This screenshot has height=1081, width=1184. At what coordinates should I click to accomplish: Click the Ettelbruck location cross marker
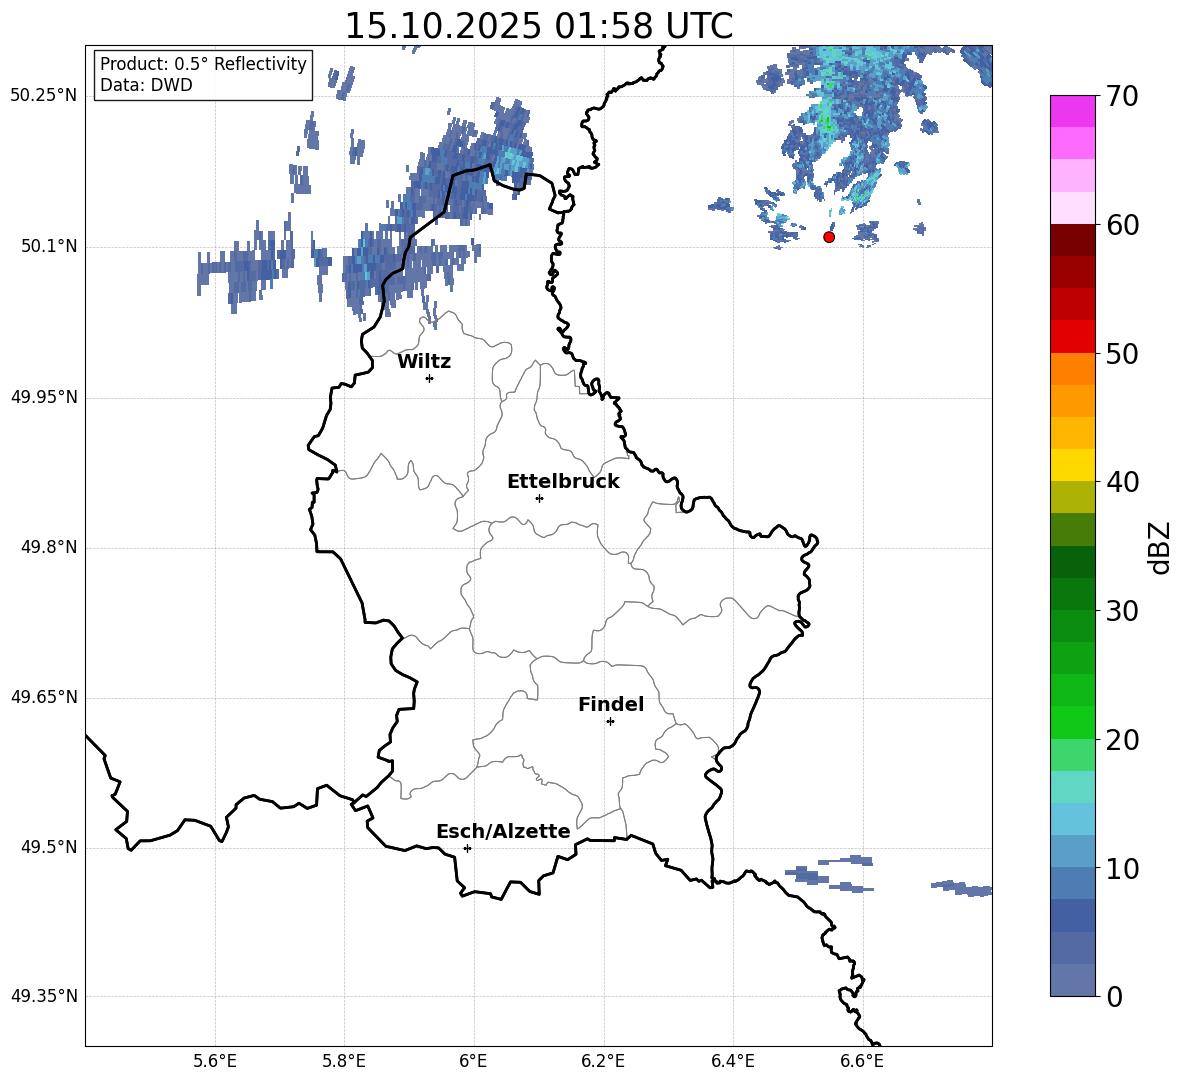click(539, 498)
